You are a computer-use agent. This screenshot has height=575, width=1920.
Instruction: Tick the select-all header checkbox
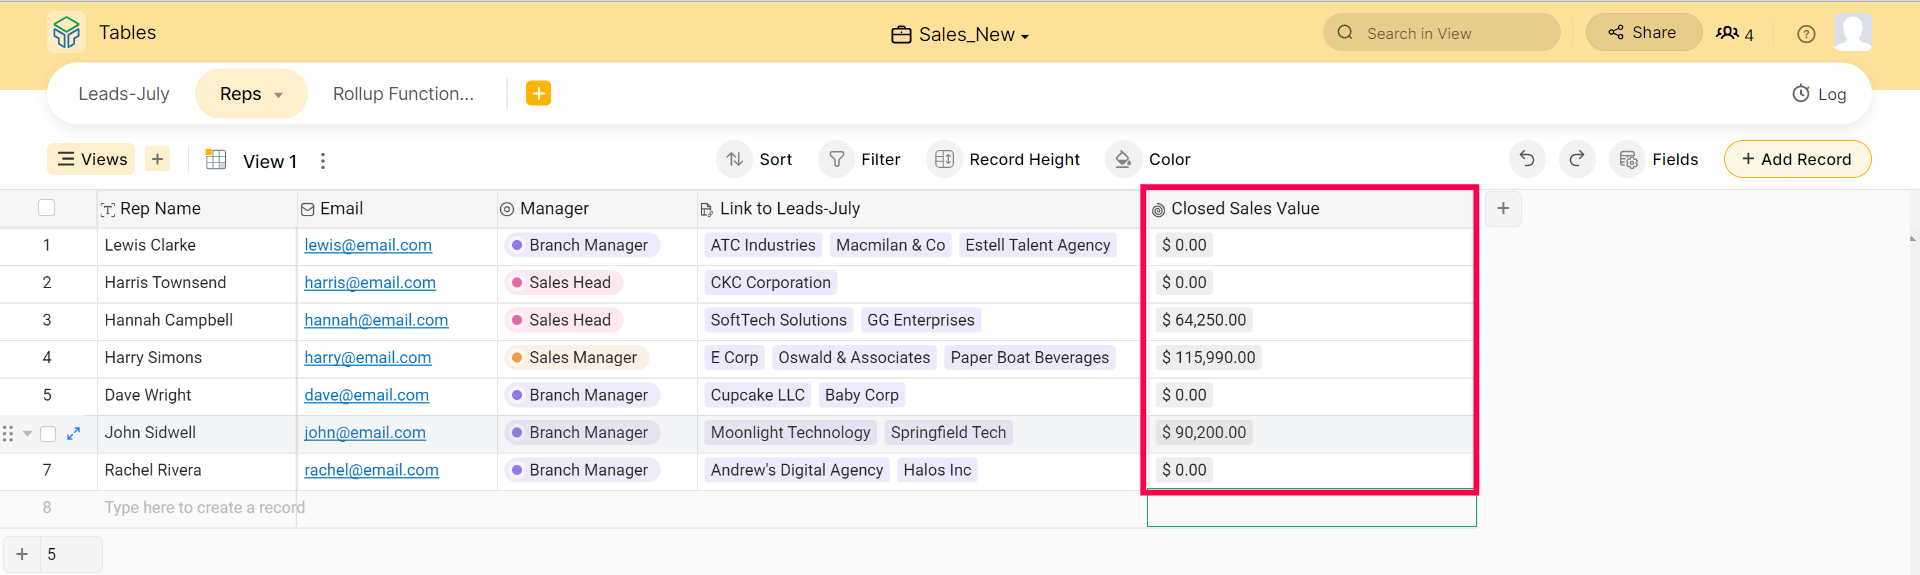[x=46, y=208]
